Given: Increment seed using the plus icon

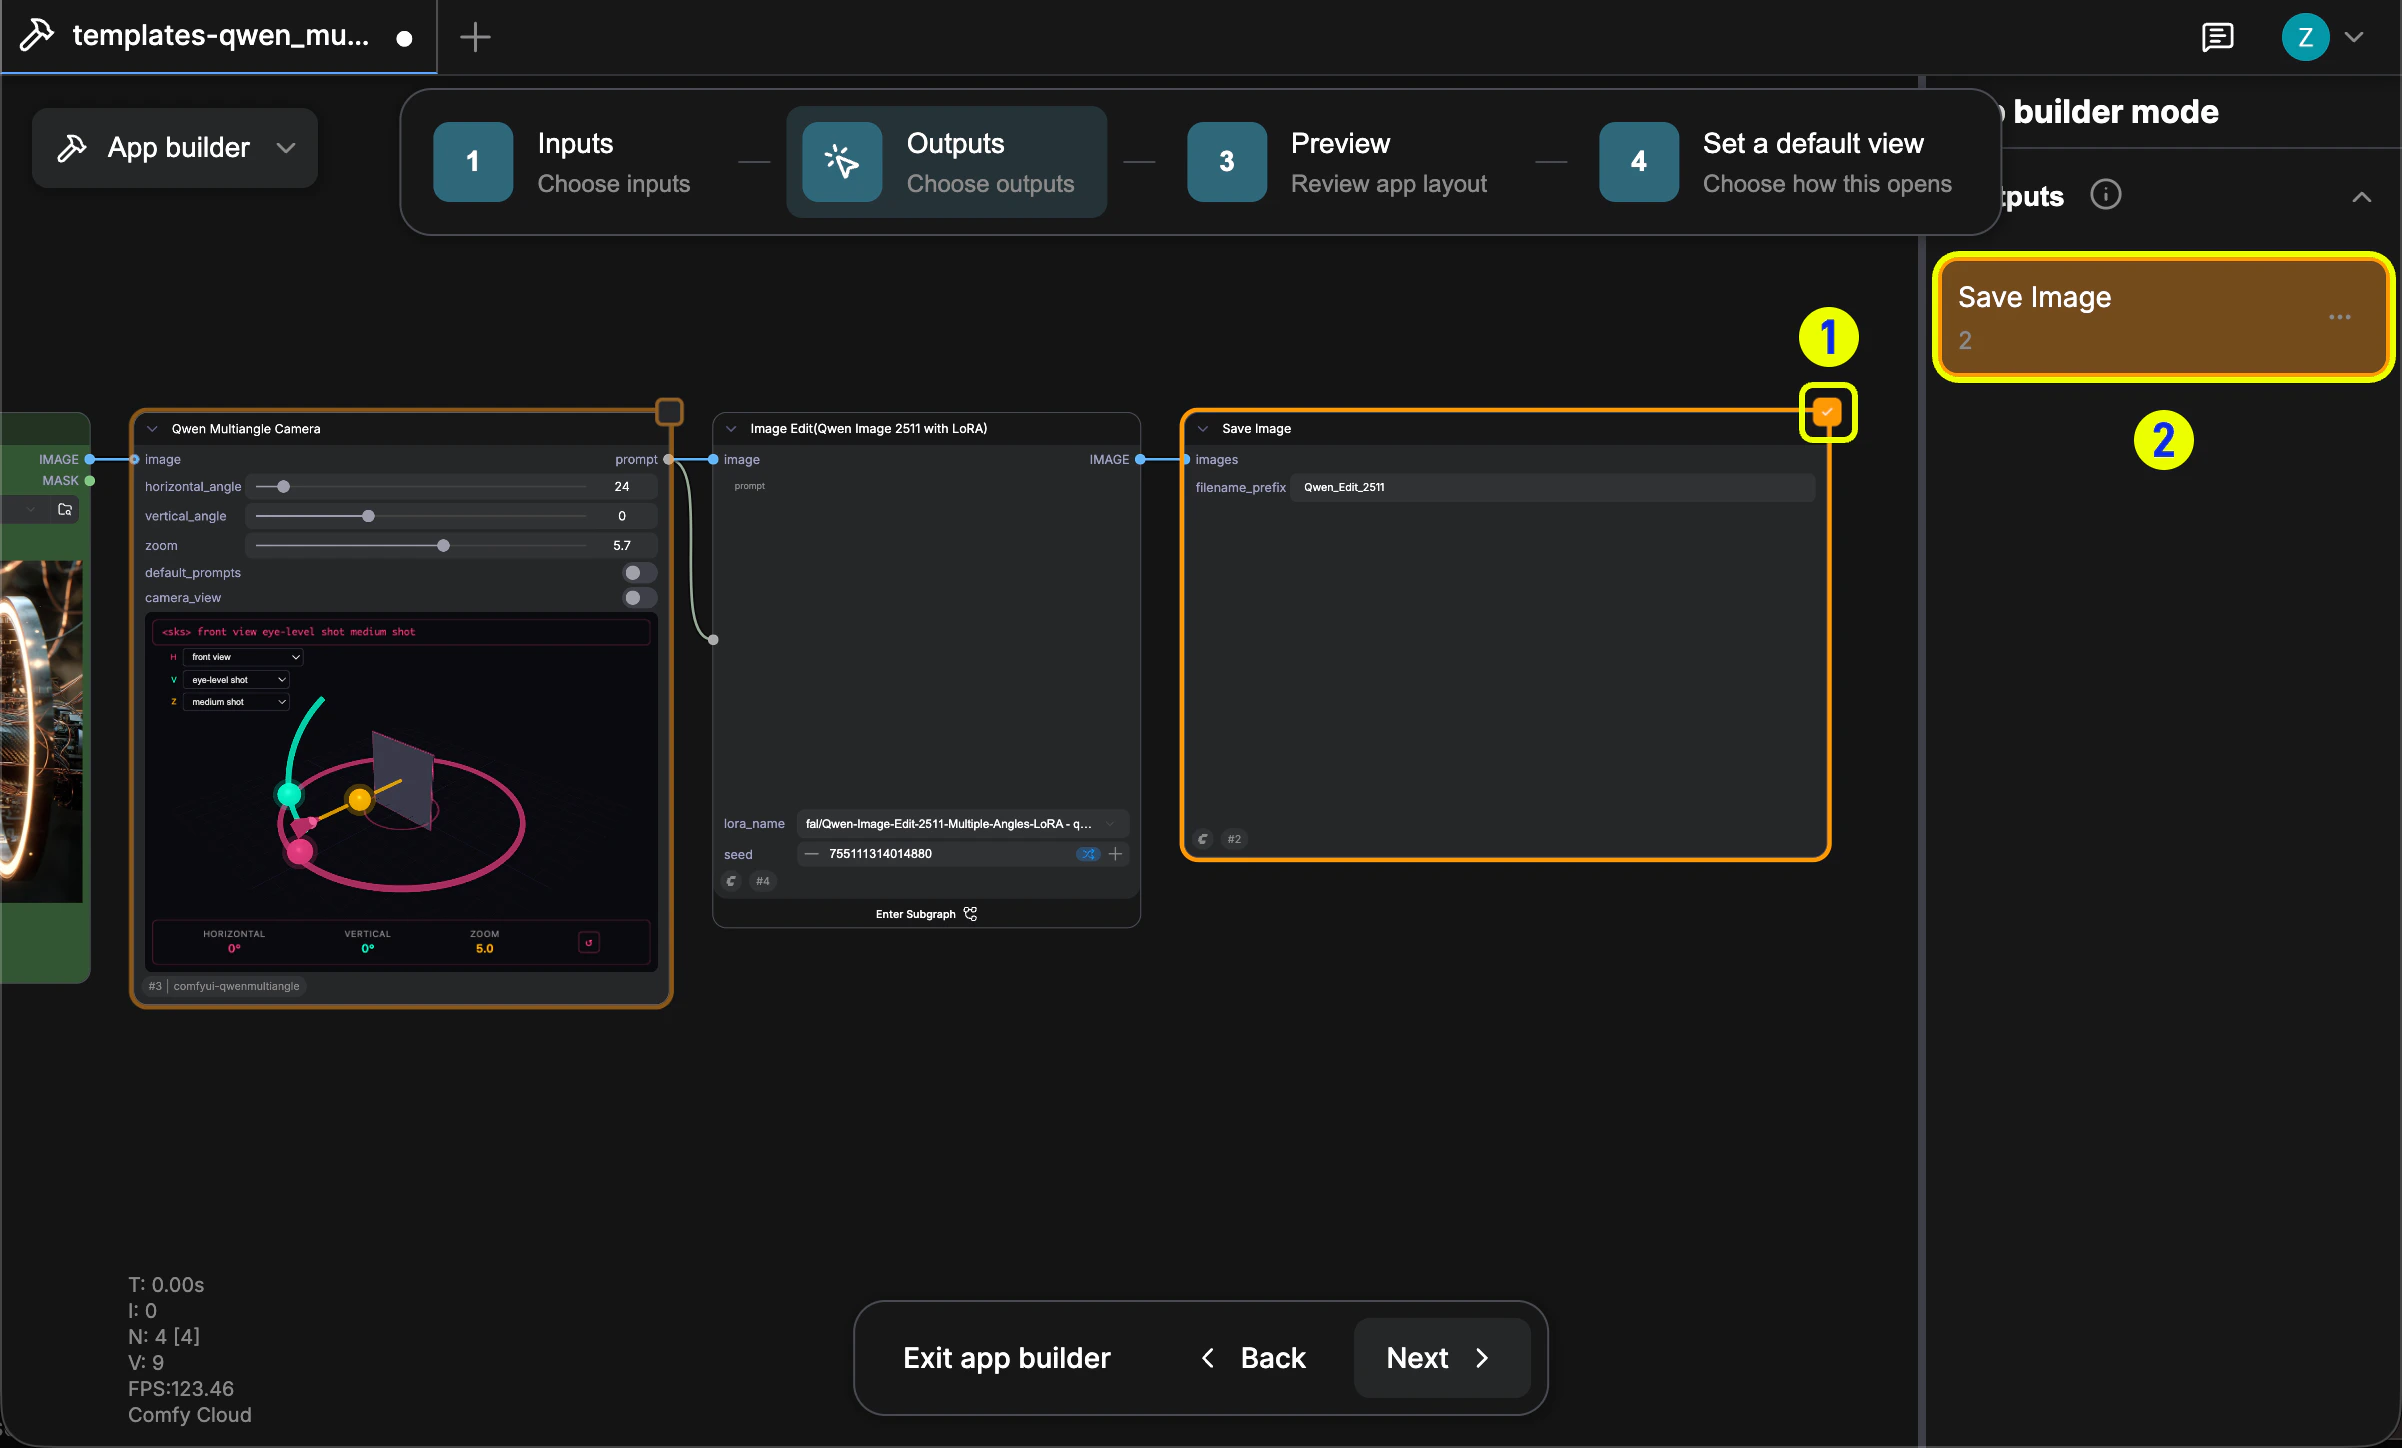Looking at the screenshot, I should [x=1116, y=854].
